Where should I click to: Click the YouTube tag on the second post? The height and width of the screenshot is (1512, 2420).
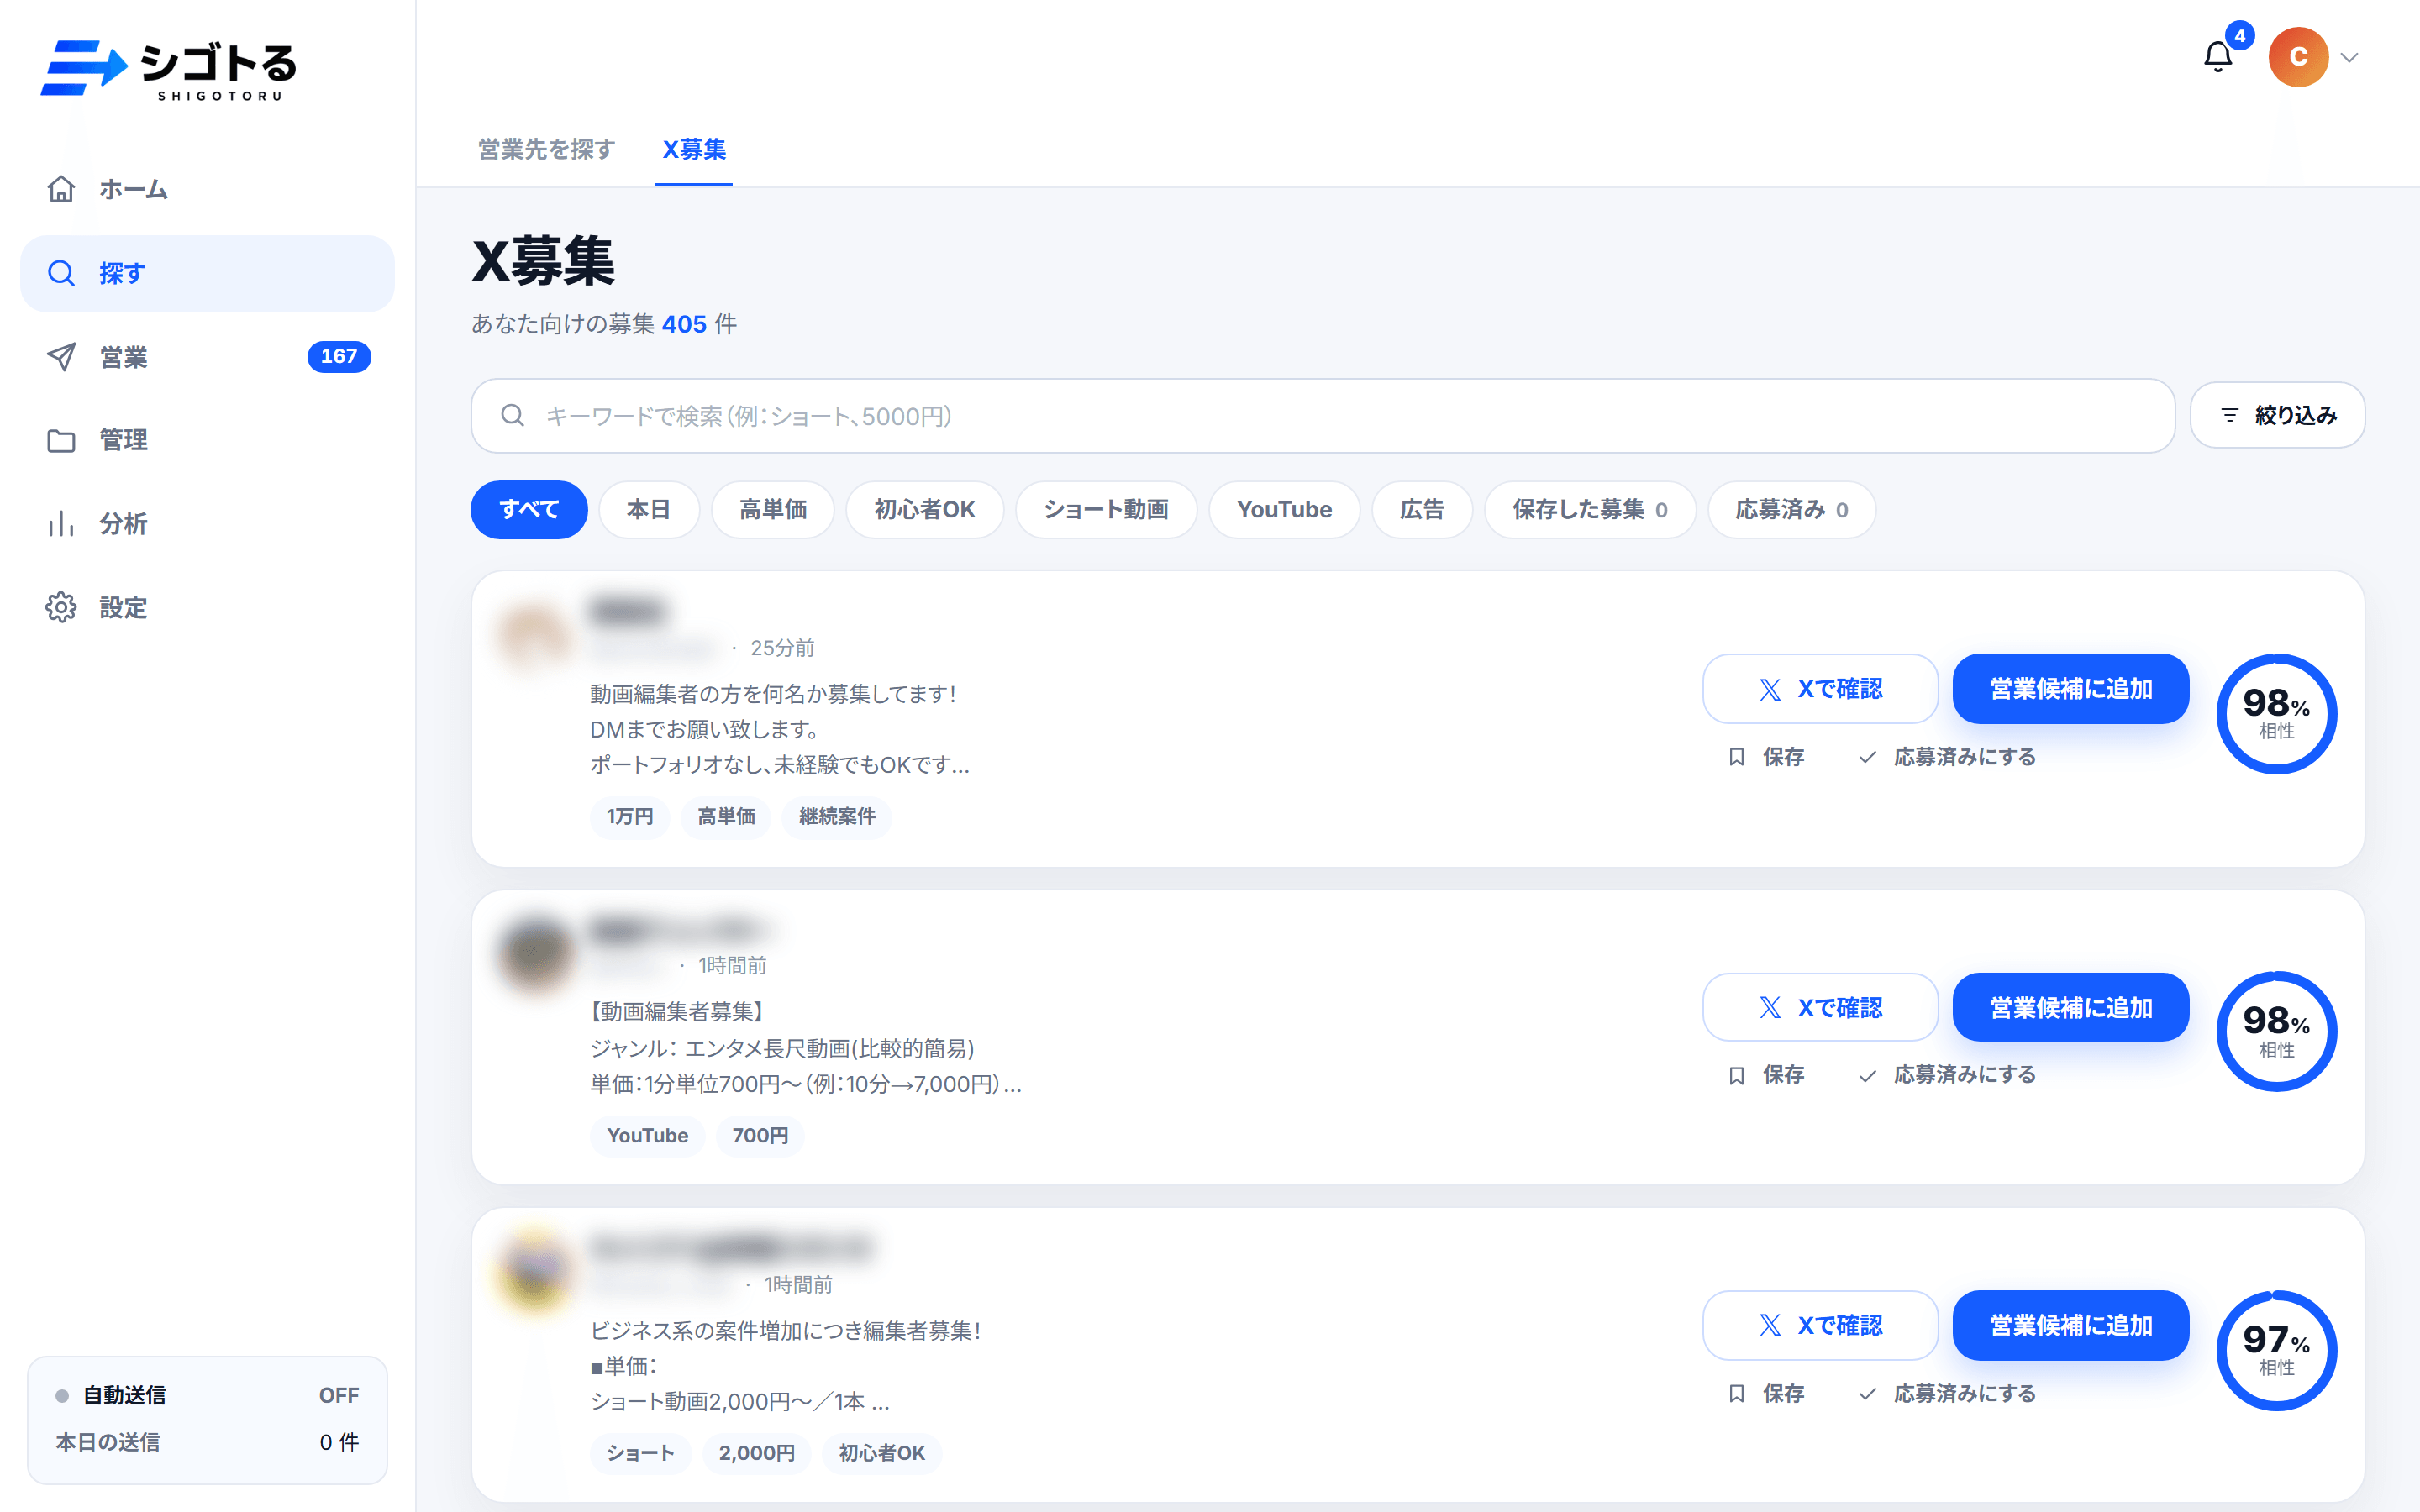click(647, 1136)
